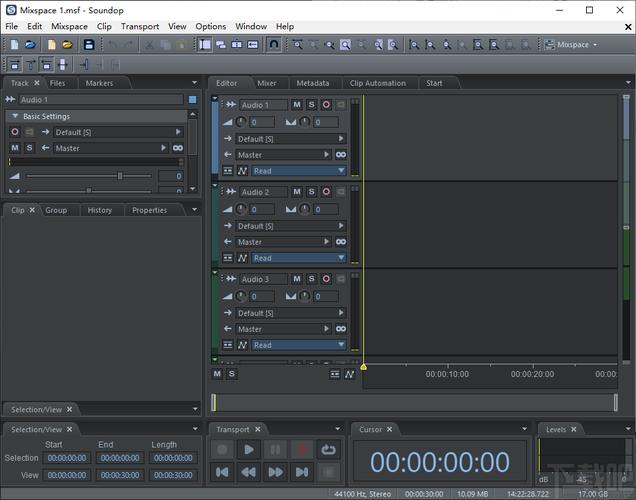636x500 pixels.
Task: Open the automation curve icon on Audio 1
Action: pos(243,171)
